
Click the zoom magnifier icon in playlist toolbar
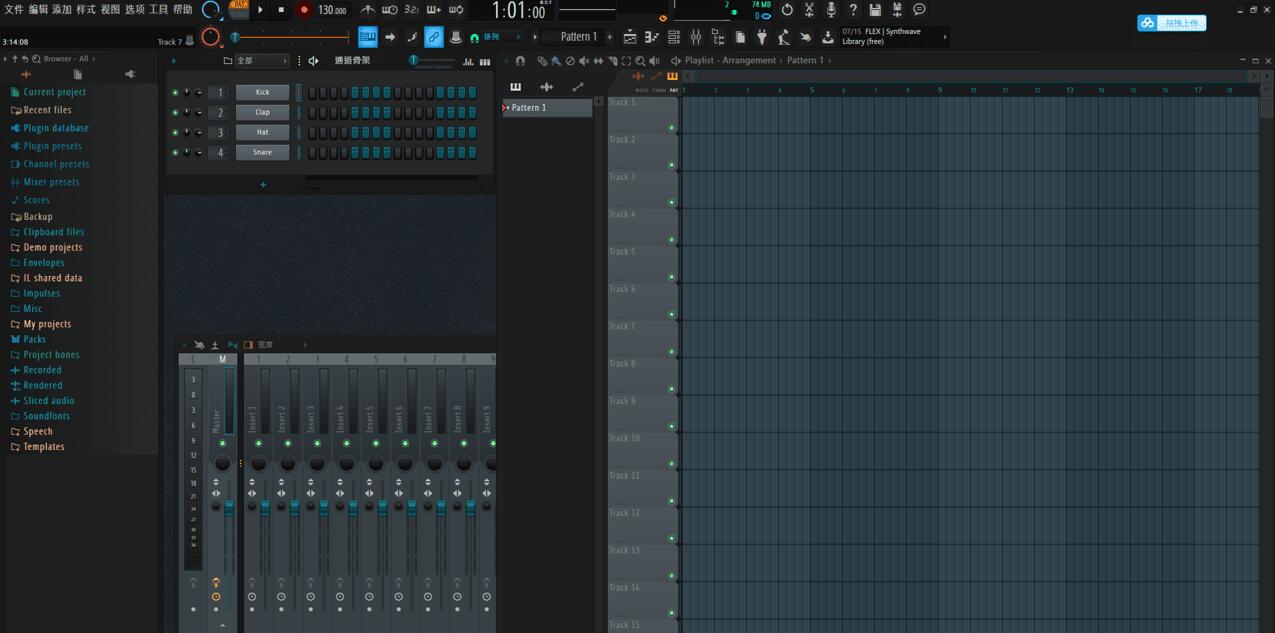(x=640, y=61)
